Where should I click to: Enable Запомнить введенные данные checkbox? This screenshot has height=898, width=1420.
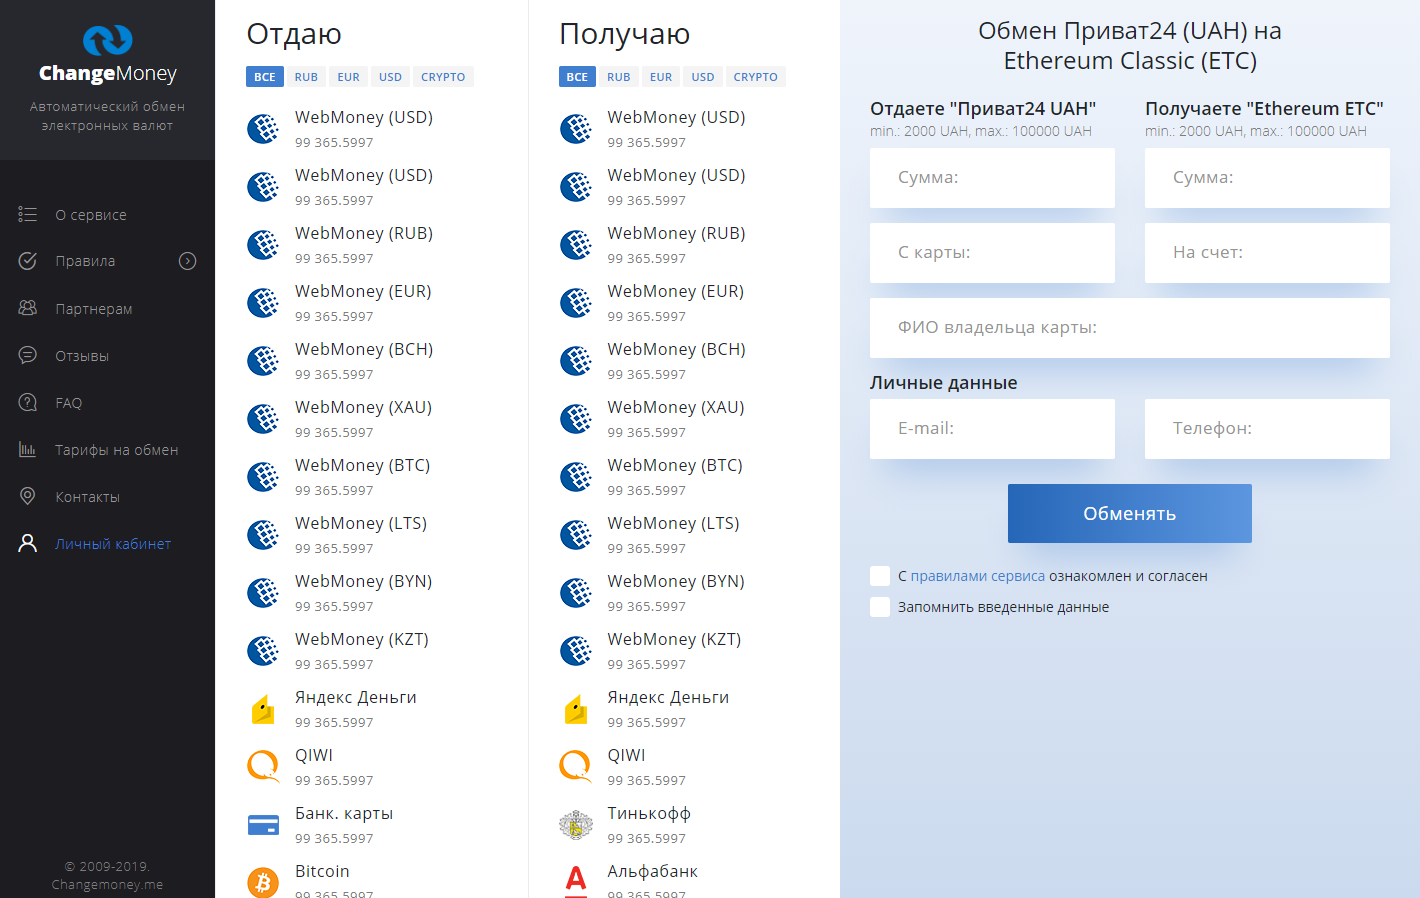(x=880, y=607)
